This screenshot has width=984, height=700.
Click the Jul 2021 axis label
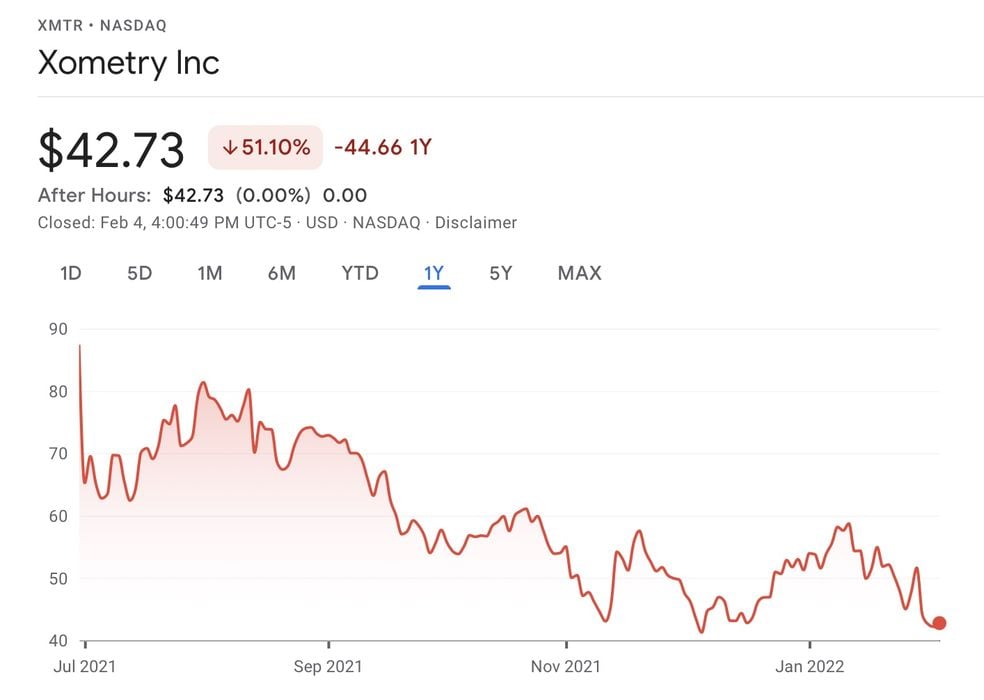tap(86, 666)
